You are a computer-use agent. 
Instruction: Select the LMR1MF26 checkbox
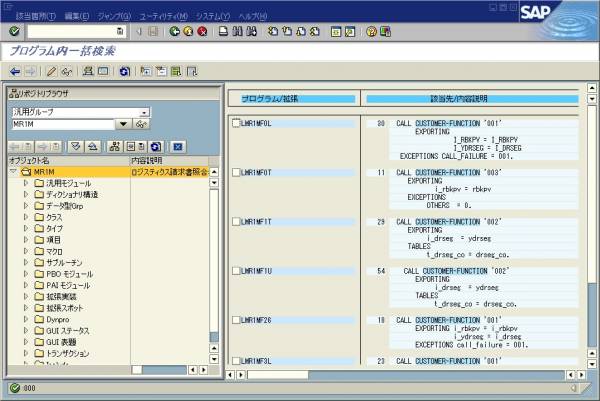pyautogui.click(x=235, y=320)
